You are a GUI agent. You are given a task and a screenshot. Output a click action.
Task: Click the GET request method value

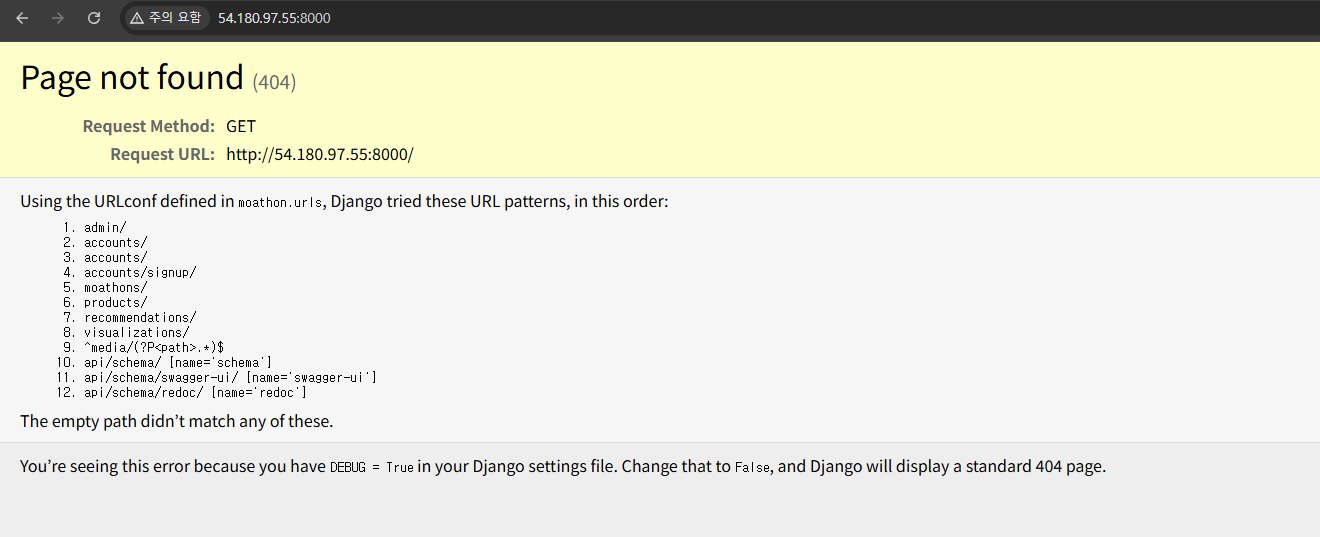click(241, 126)
